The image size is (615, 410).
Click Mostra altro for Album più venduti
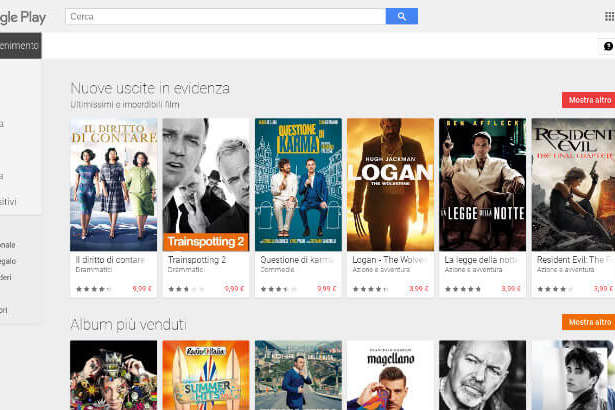coord(588,322)
